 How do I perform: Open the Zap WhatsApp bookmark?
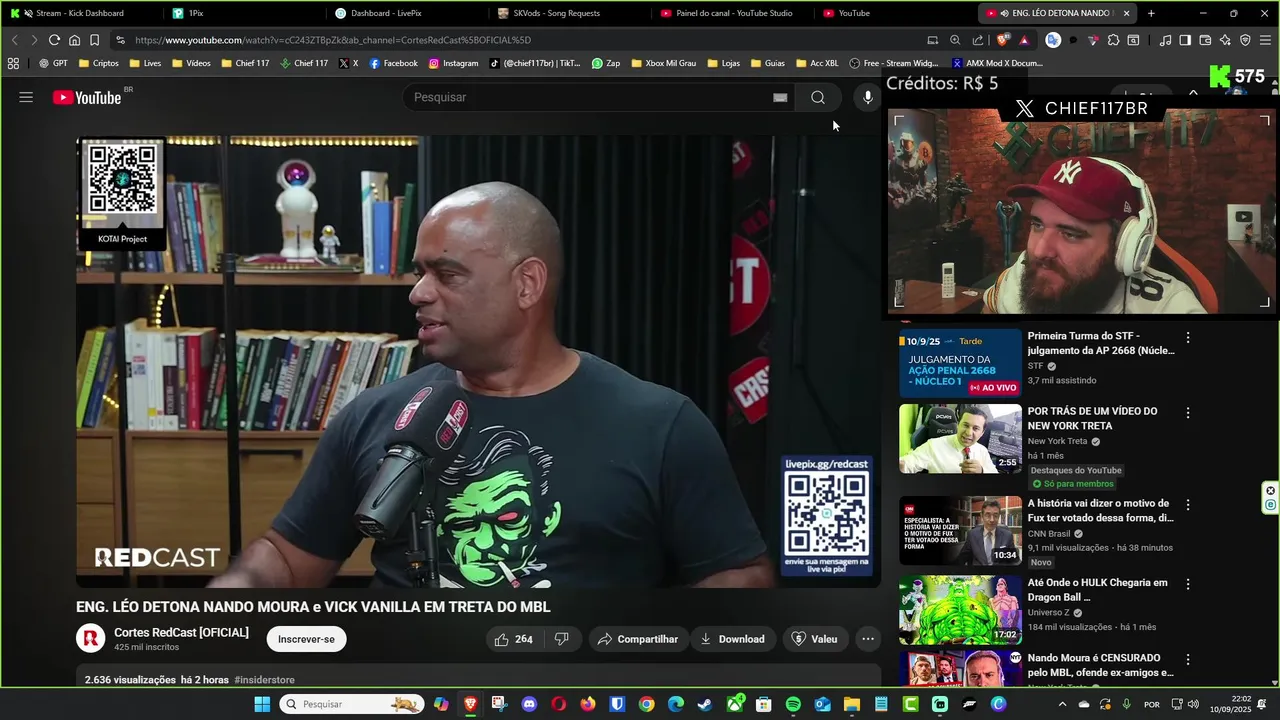(x=605, y=63)
